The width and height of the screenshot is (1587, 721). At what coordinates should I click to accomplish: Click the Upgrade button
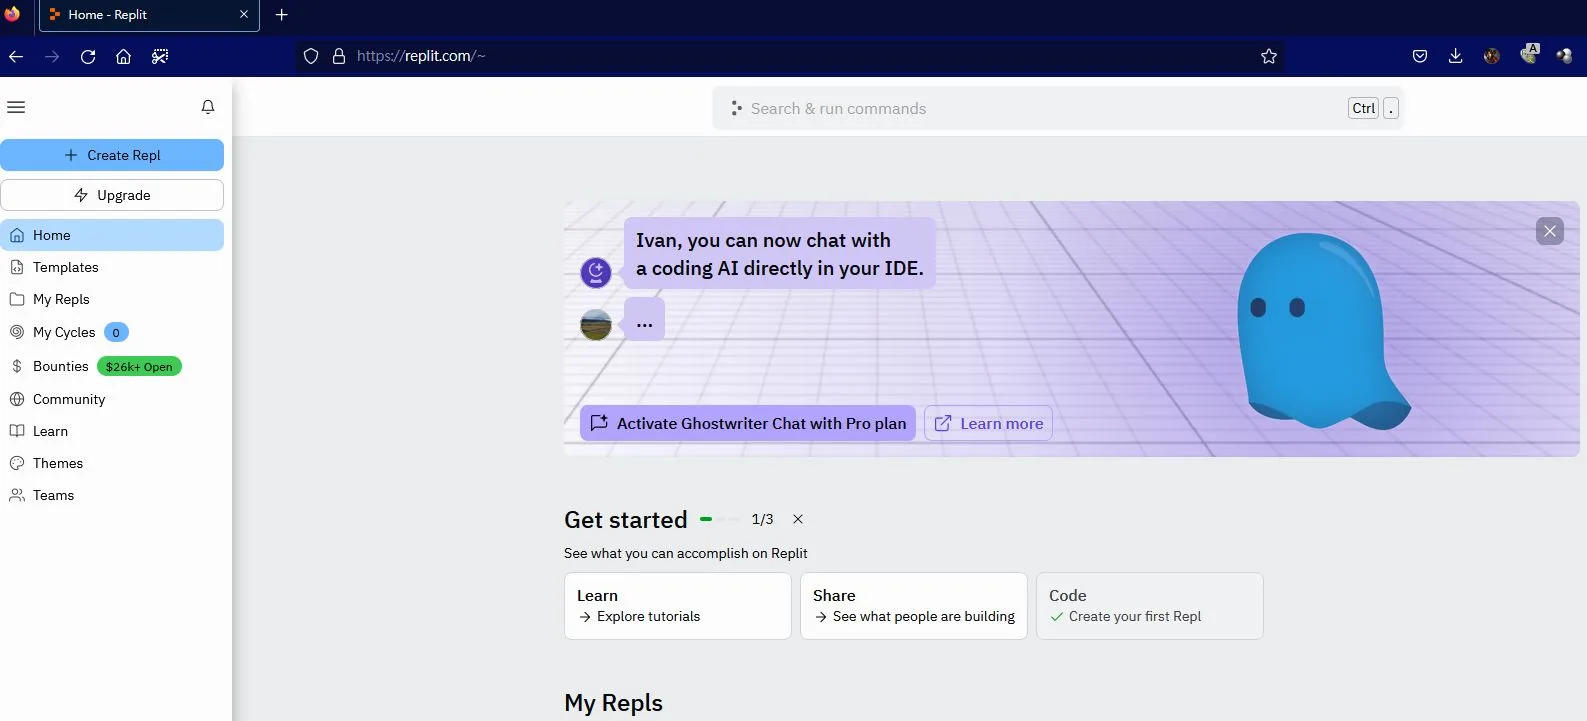tap(112, 195)
